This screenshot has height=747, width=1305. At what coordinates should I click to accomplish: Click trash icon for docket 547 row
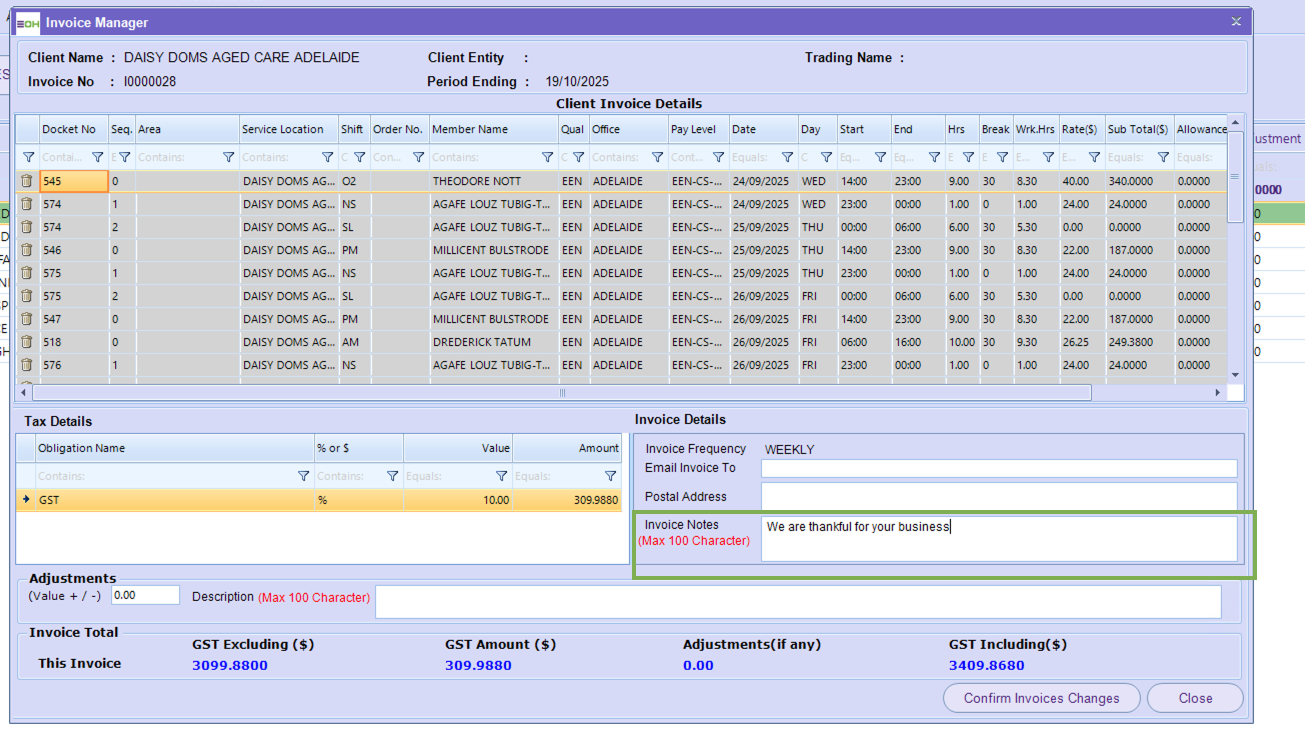pyautogui.click(x=27, y=319)
